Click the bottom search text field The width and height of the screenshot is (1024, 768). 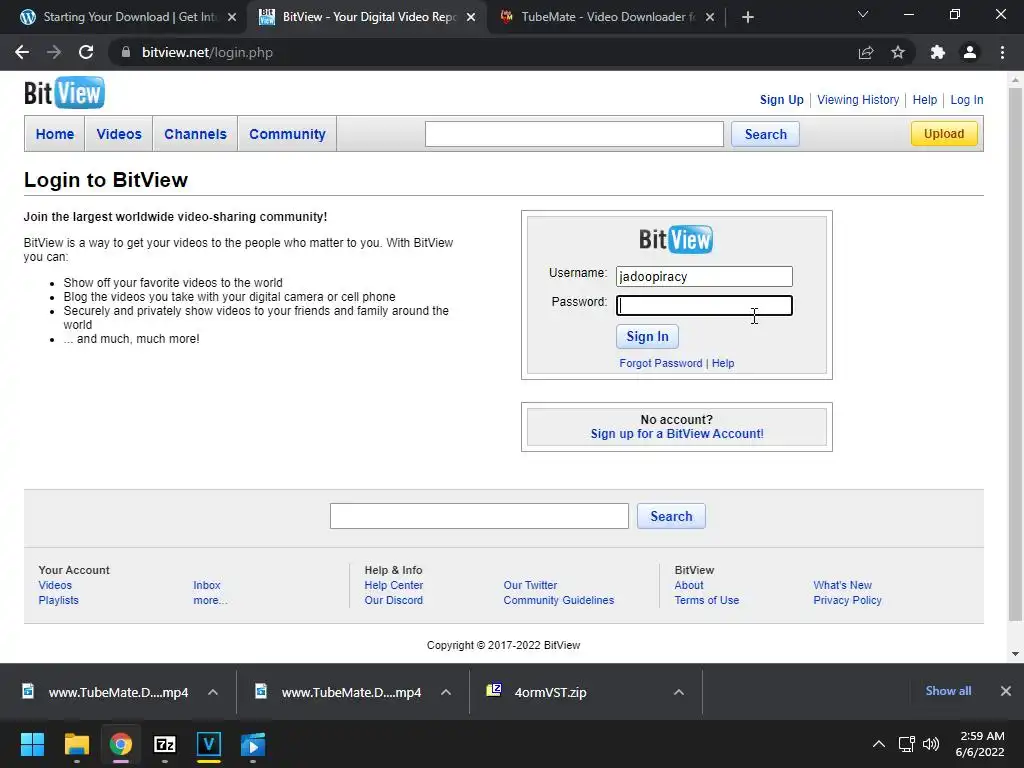(x=479, y=516)
